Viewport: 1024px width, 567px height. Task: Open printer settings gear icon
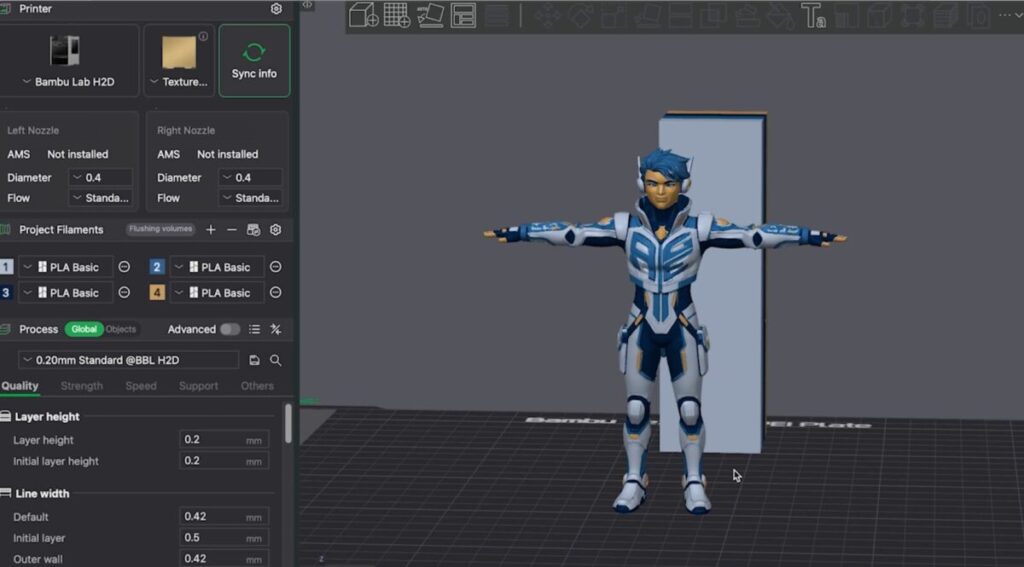pyautogui.click(x=276, y=9)
